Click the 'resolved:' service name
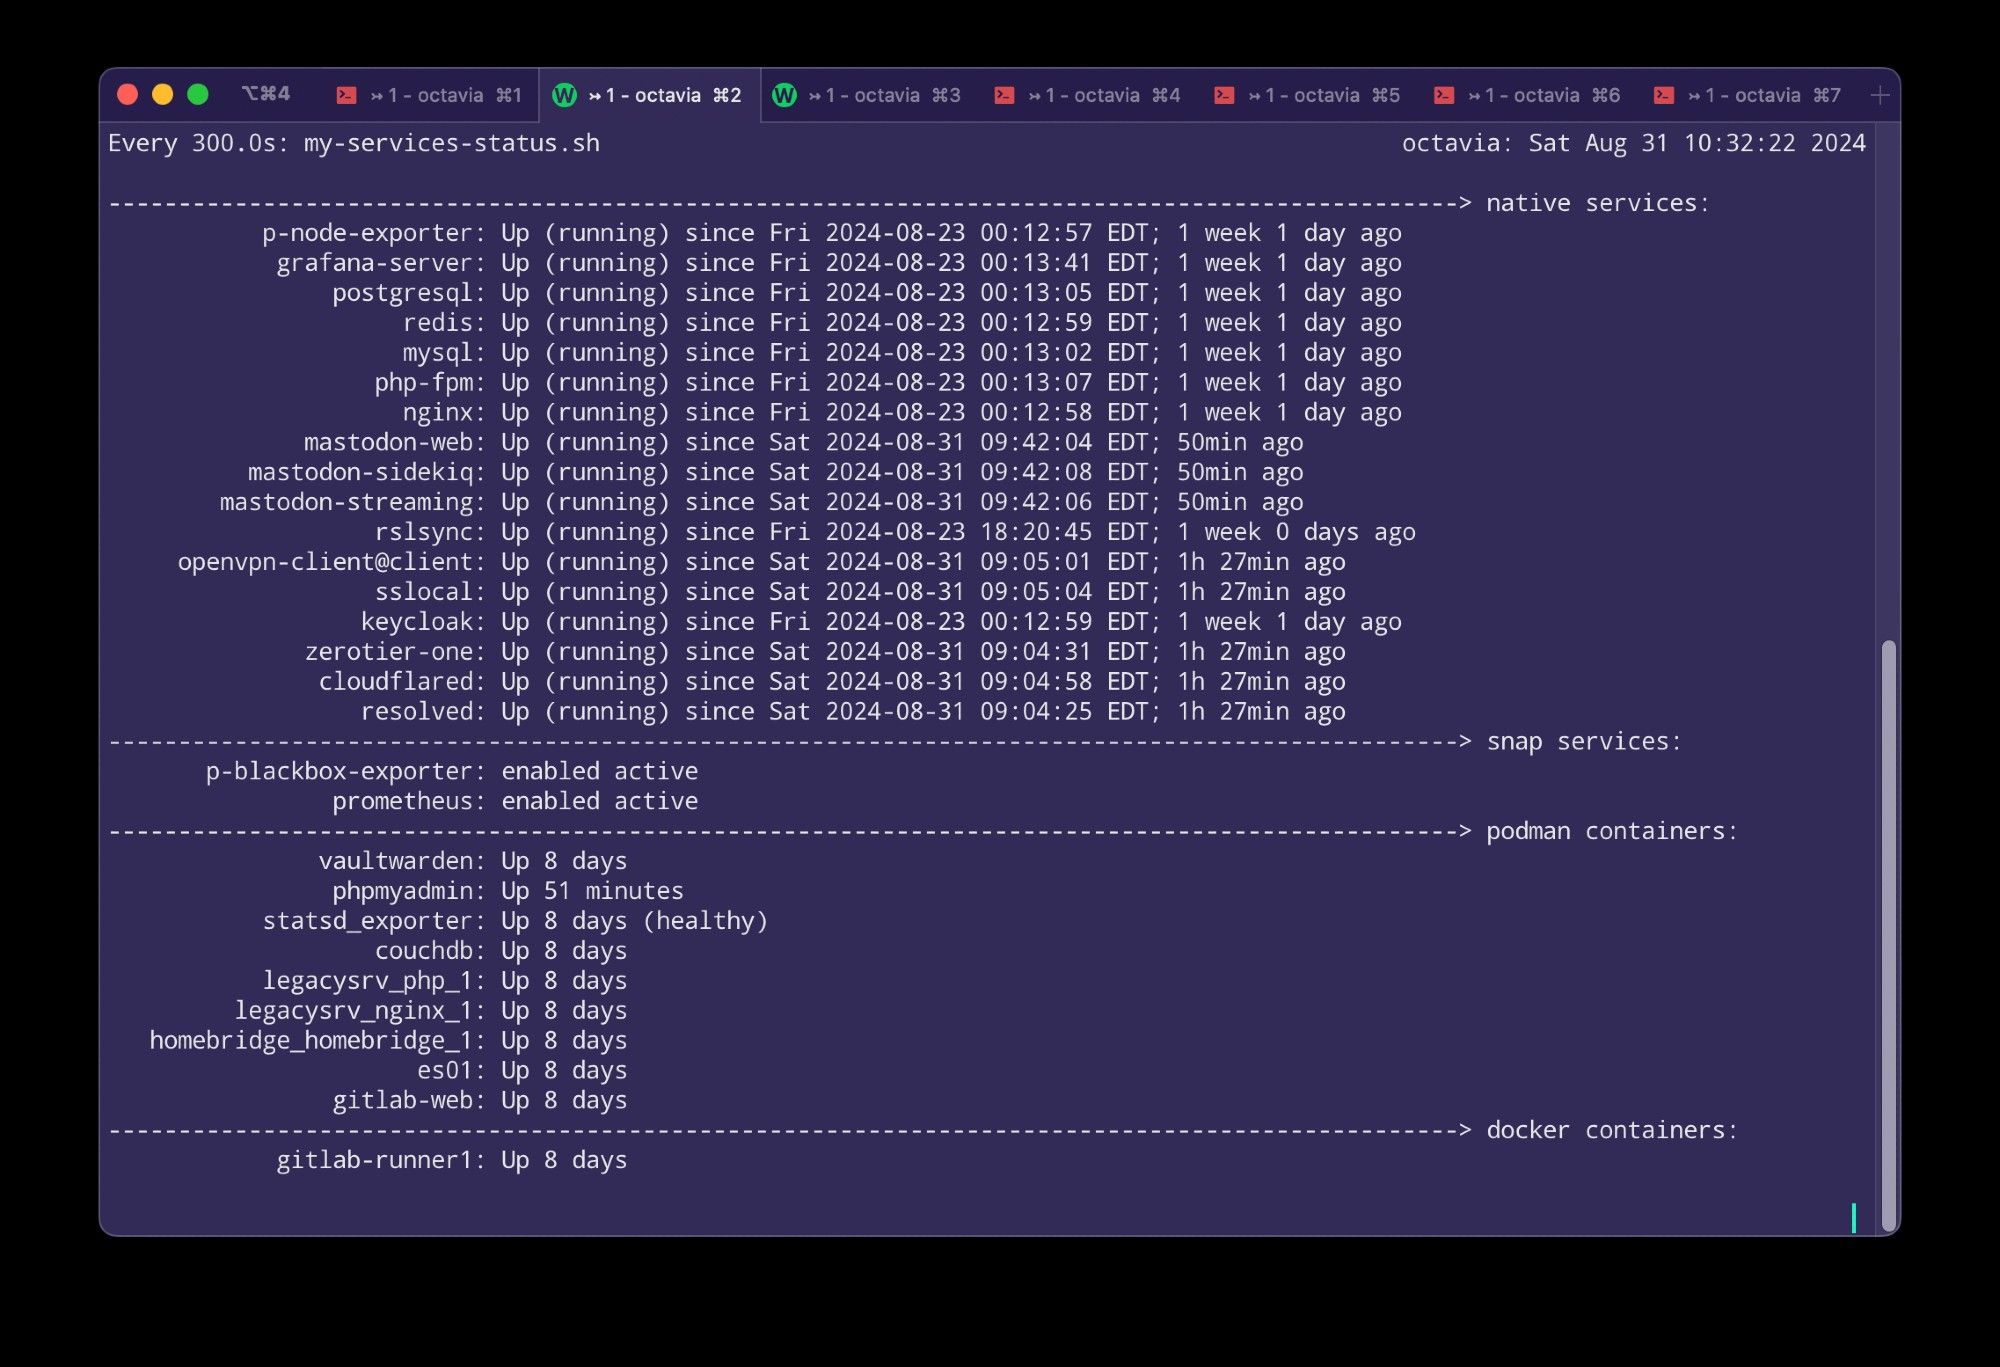Viewport: 2000px width, 1367px height. [x=423, y=712]
